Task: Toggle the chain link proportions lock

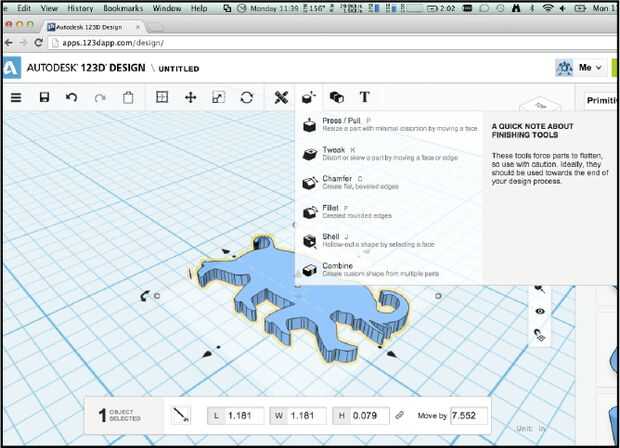Action: coord(400,415)
